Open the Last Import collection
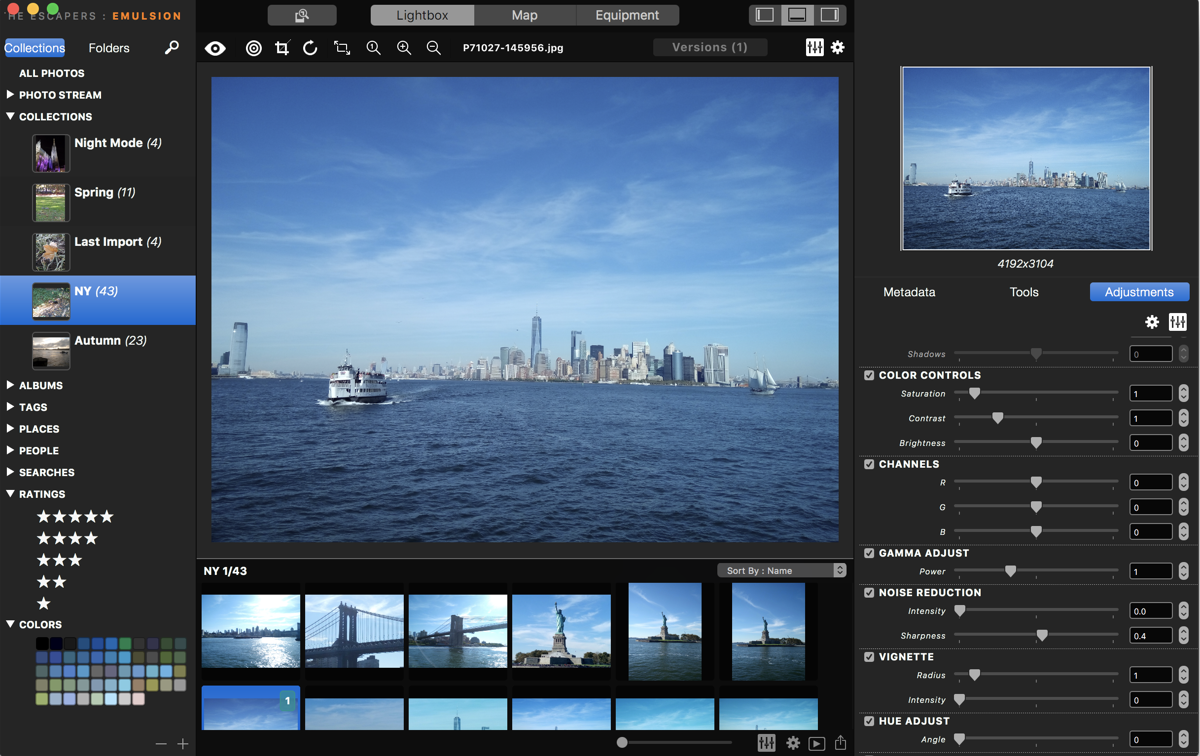The height and width of the screenshot is (756, 1200). point(98,251)
